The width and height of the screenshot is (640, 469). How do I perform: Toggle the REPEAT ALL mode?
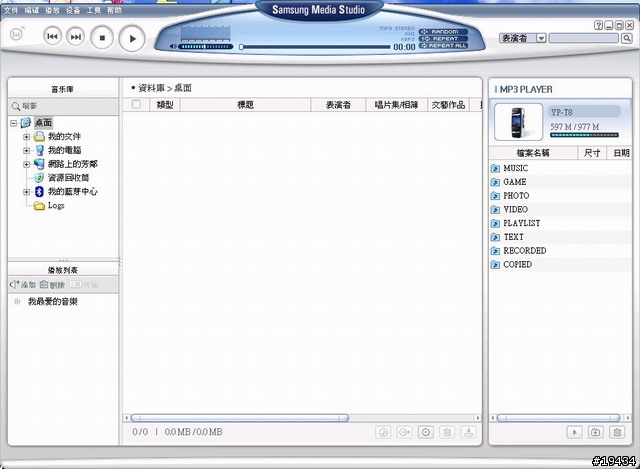coord(443,46)
